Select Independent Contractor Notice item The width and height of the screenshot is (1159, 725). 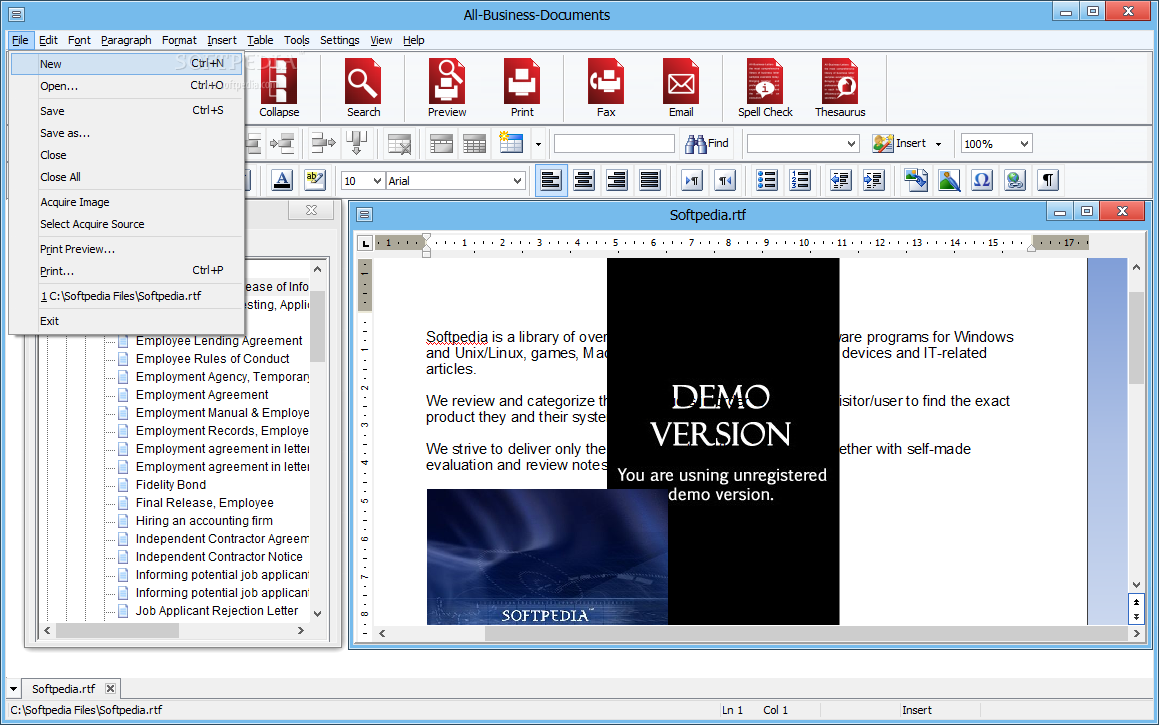pyautogui.click(x=219, y=556)
